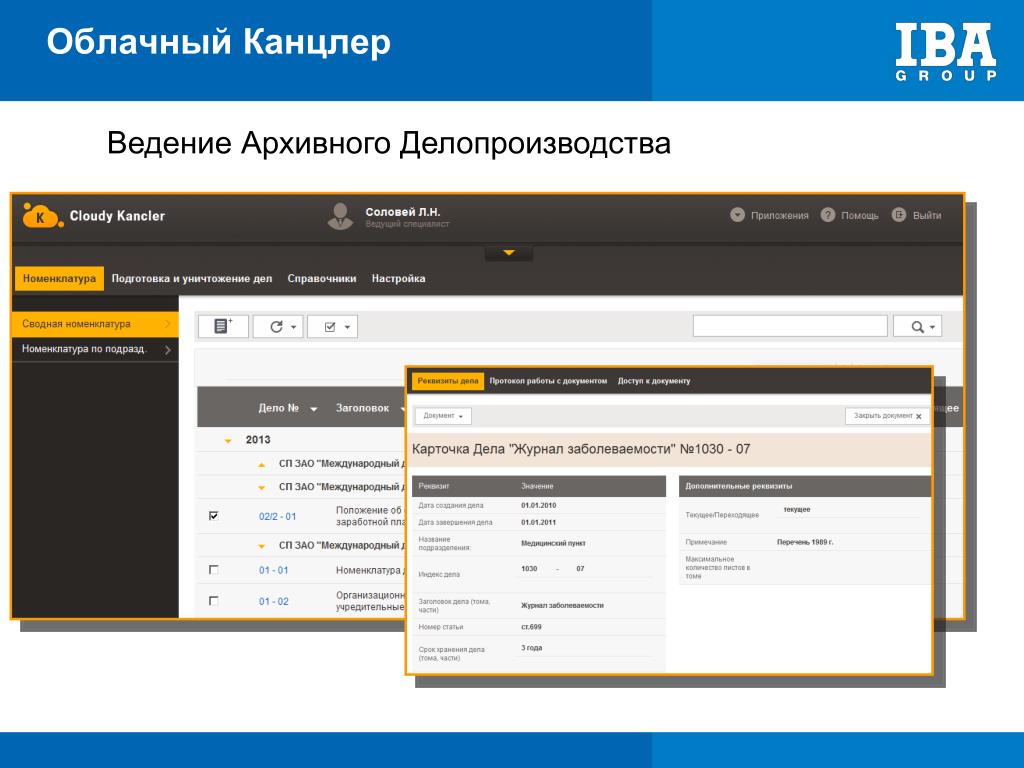The width and height of the screenshot is (1024, 768).
Task: Click the close X in Закрыть документ
Action: coord(919,416)
